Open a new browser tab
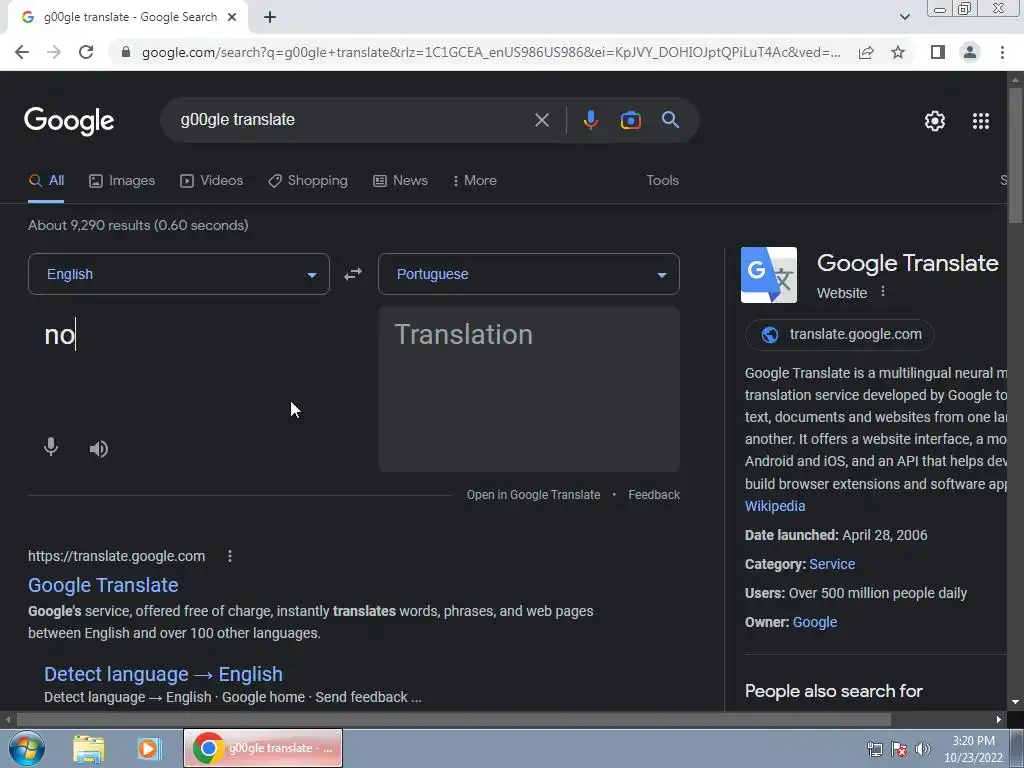The height and width of the screenshot is (768, 1024). point(270,18)
